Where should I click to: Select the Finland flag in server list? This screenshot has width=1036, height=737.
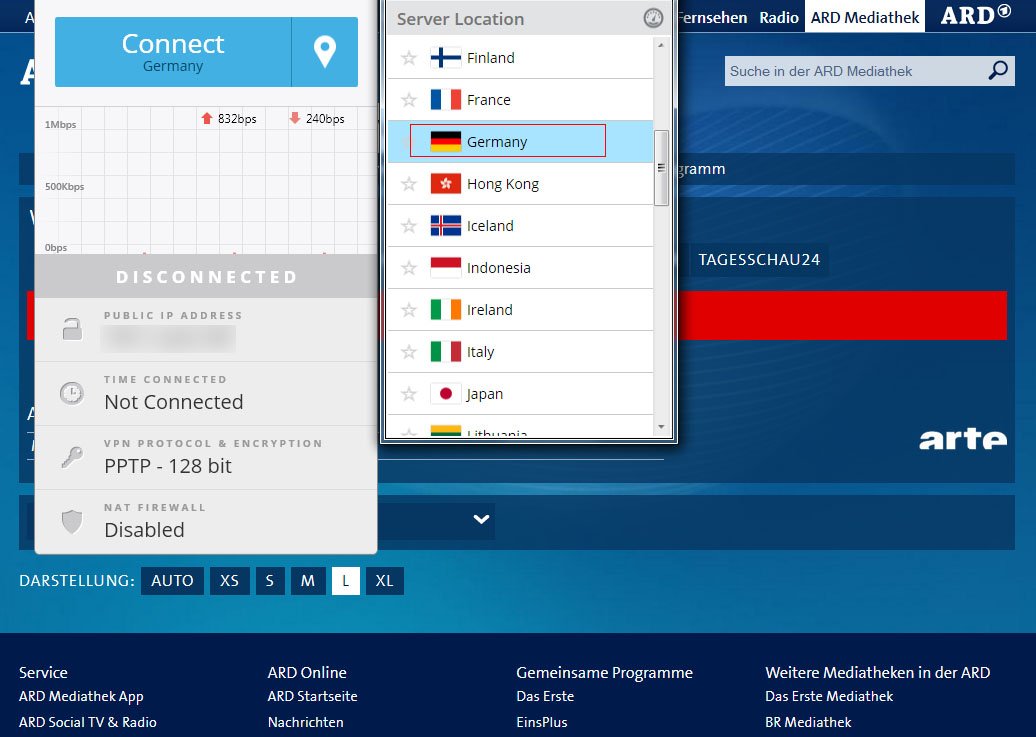point(445,58)
